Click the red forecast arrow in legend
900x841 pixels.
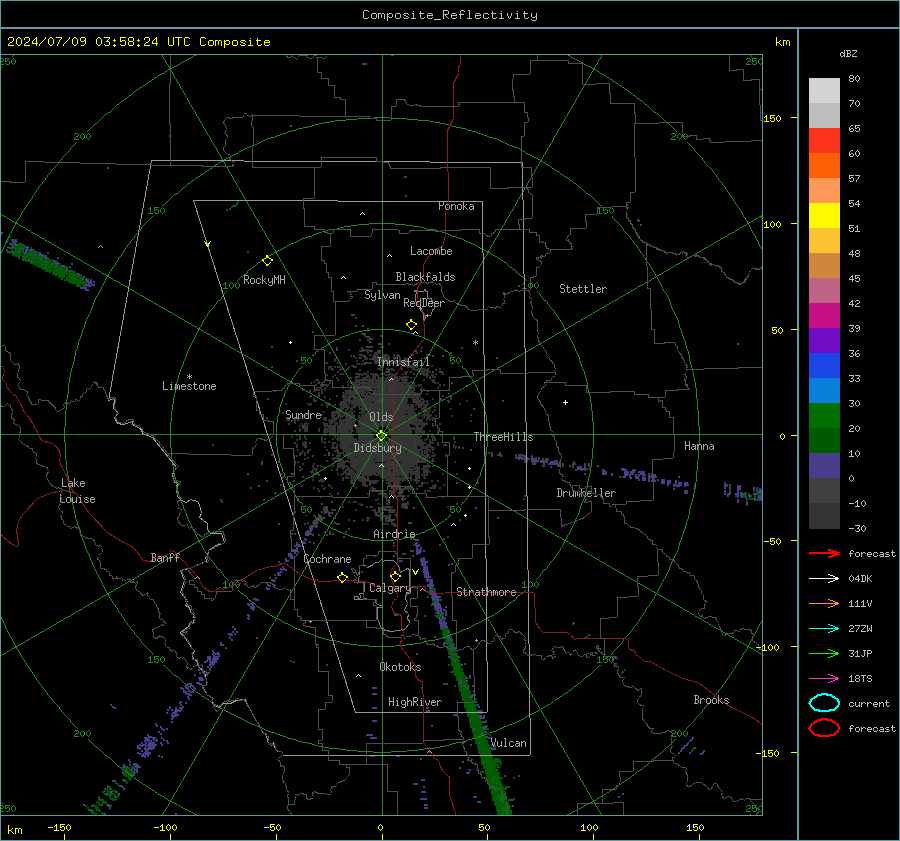click(x=824, y=553)
